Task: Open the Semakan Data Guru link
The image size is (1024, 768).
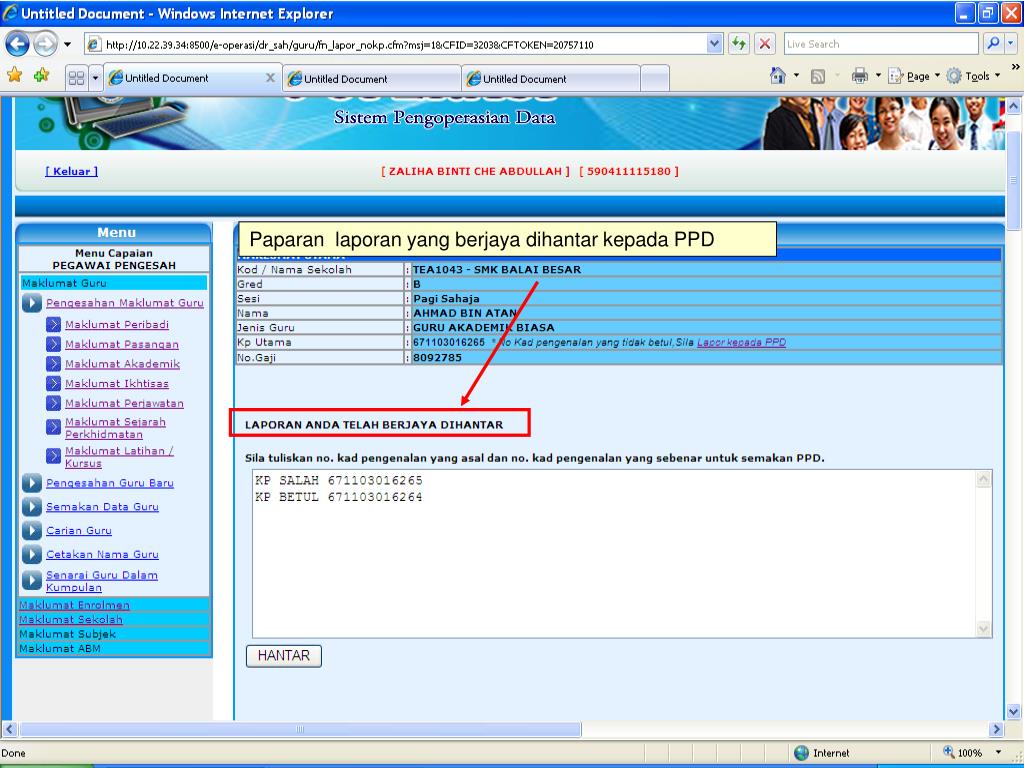Action: point(103,507)
